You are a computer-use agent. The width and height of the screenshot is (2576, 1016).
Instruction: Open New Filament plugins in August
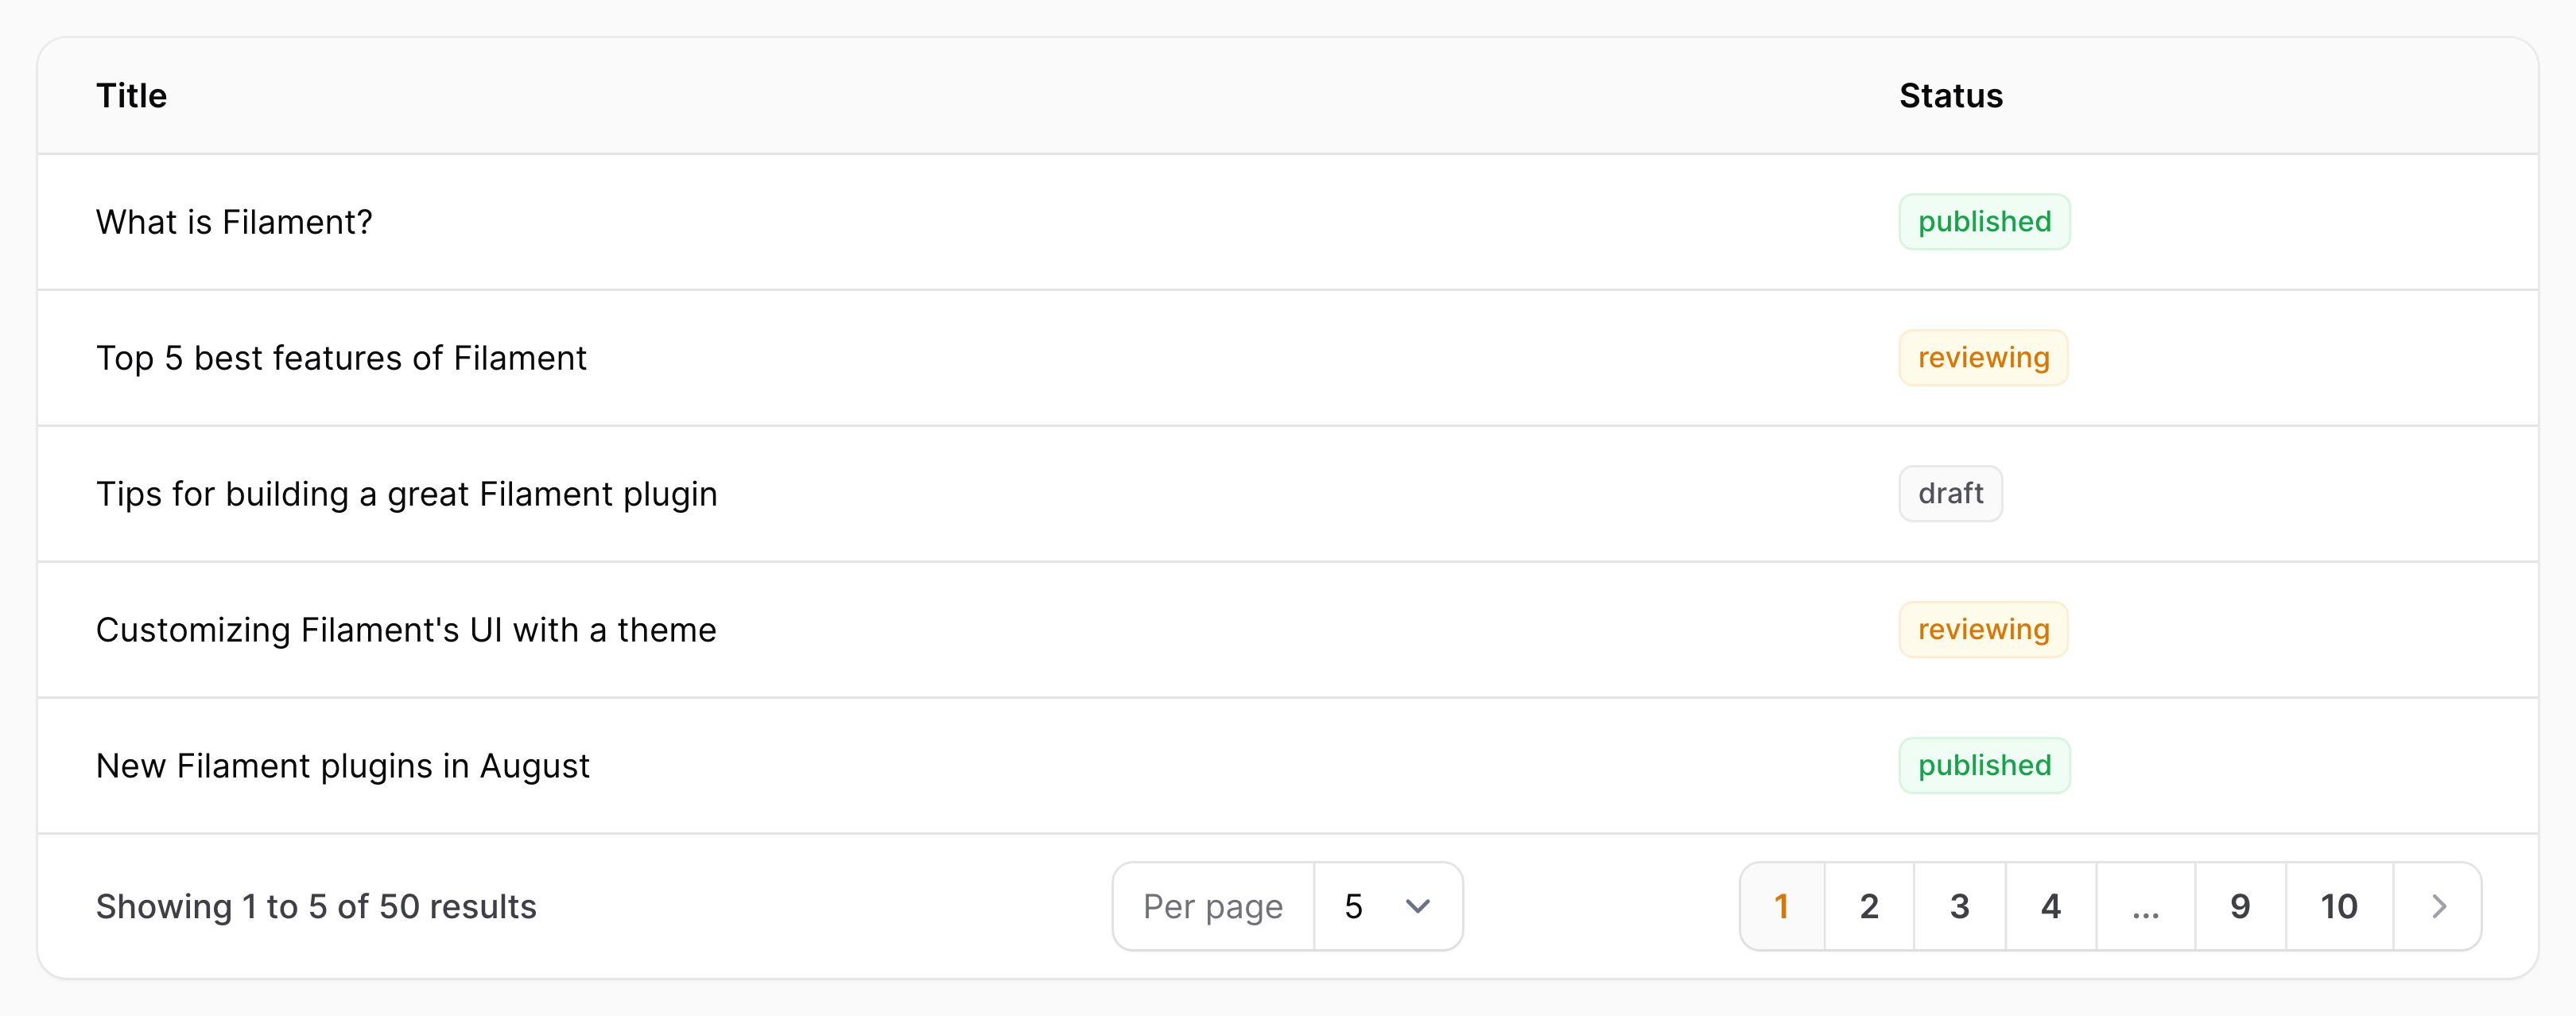tap(1288, 766)
